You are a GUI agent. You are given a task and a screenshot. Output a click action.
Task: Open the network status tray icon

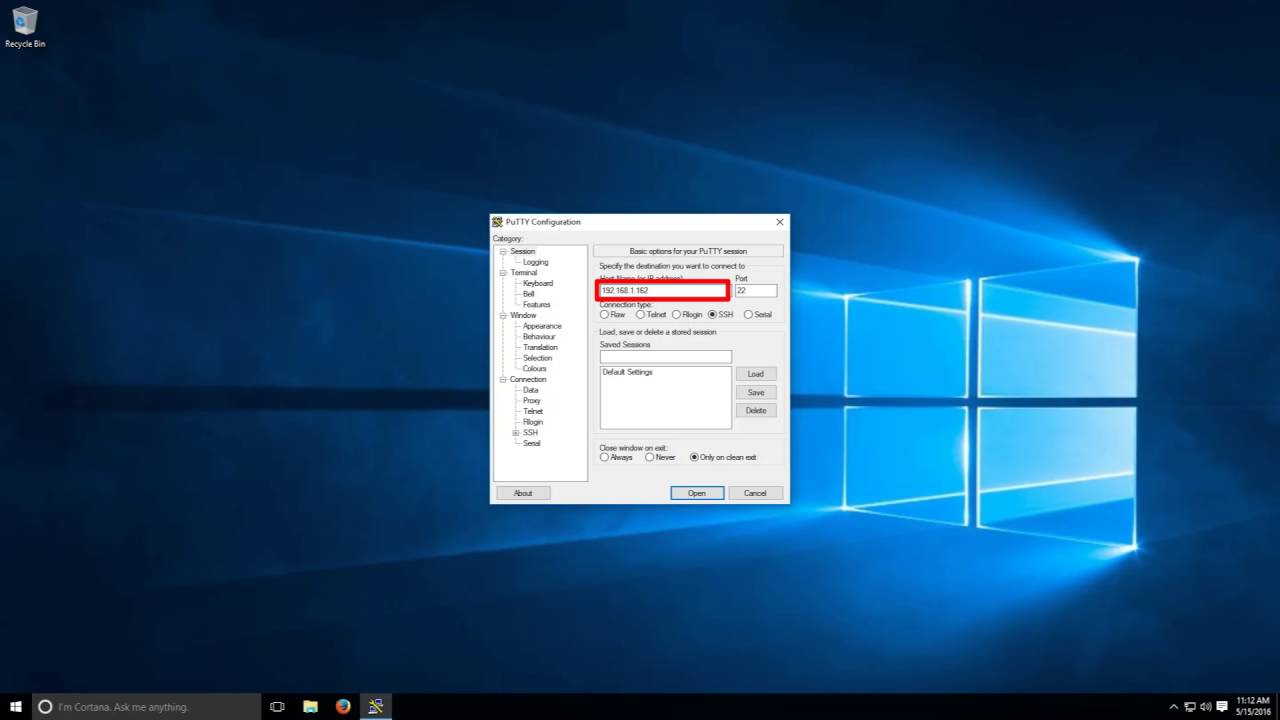click(1190, 706)
